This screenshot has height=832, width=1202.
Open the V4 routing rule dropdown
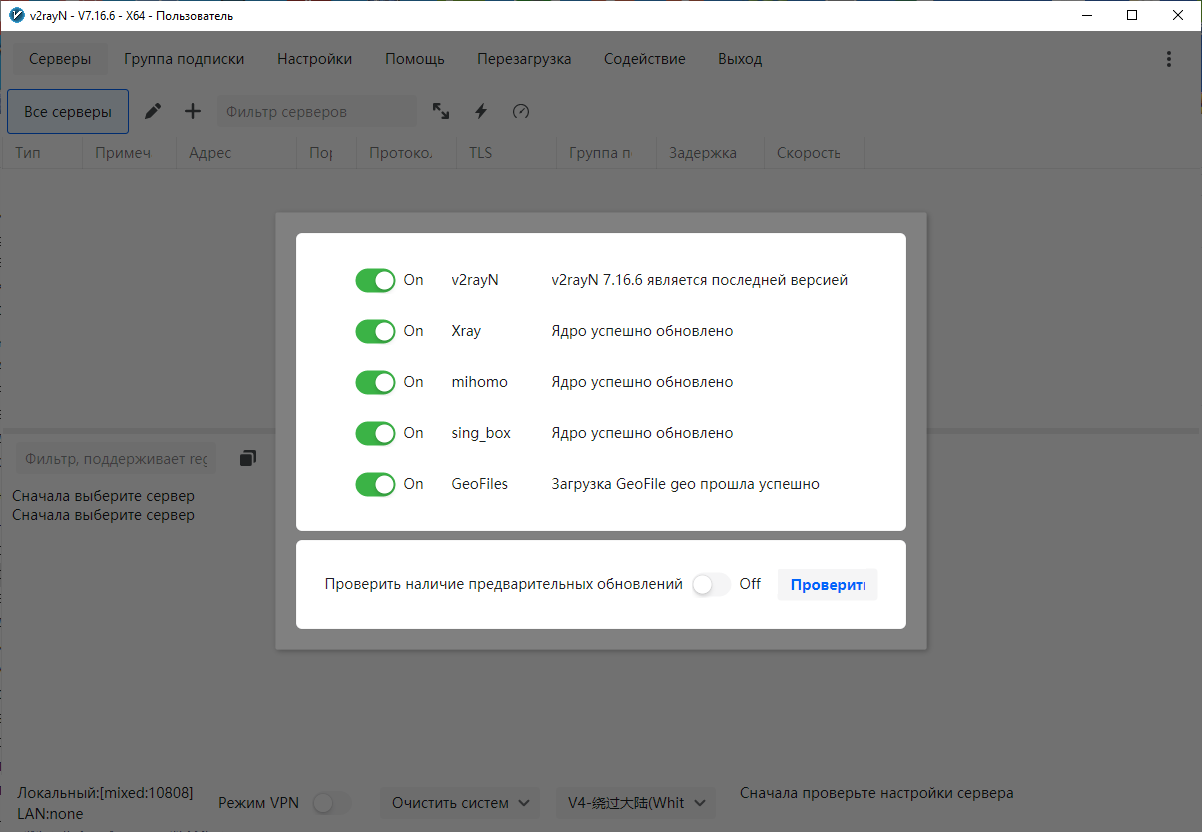coord(635,803)
